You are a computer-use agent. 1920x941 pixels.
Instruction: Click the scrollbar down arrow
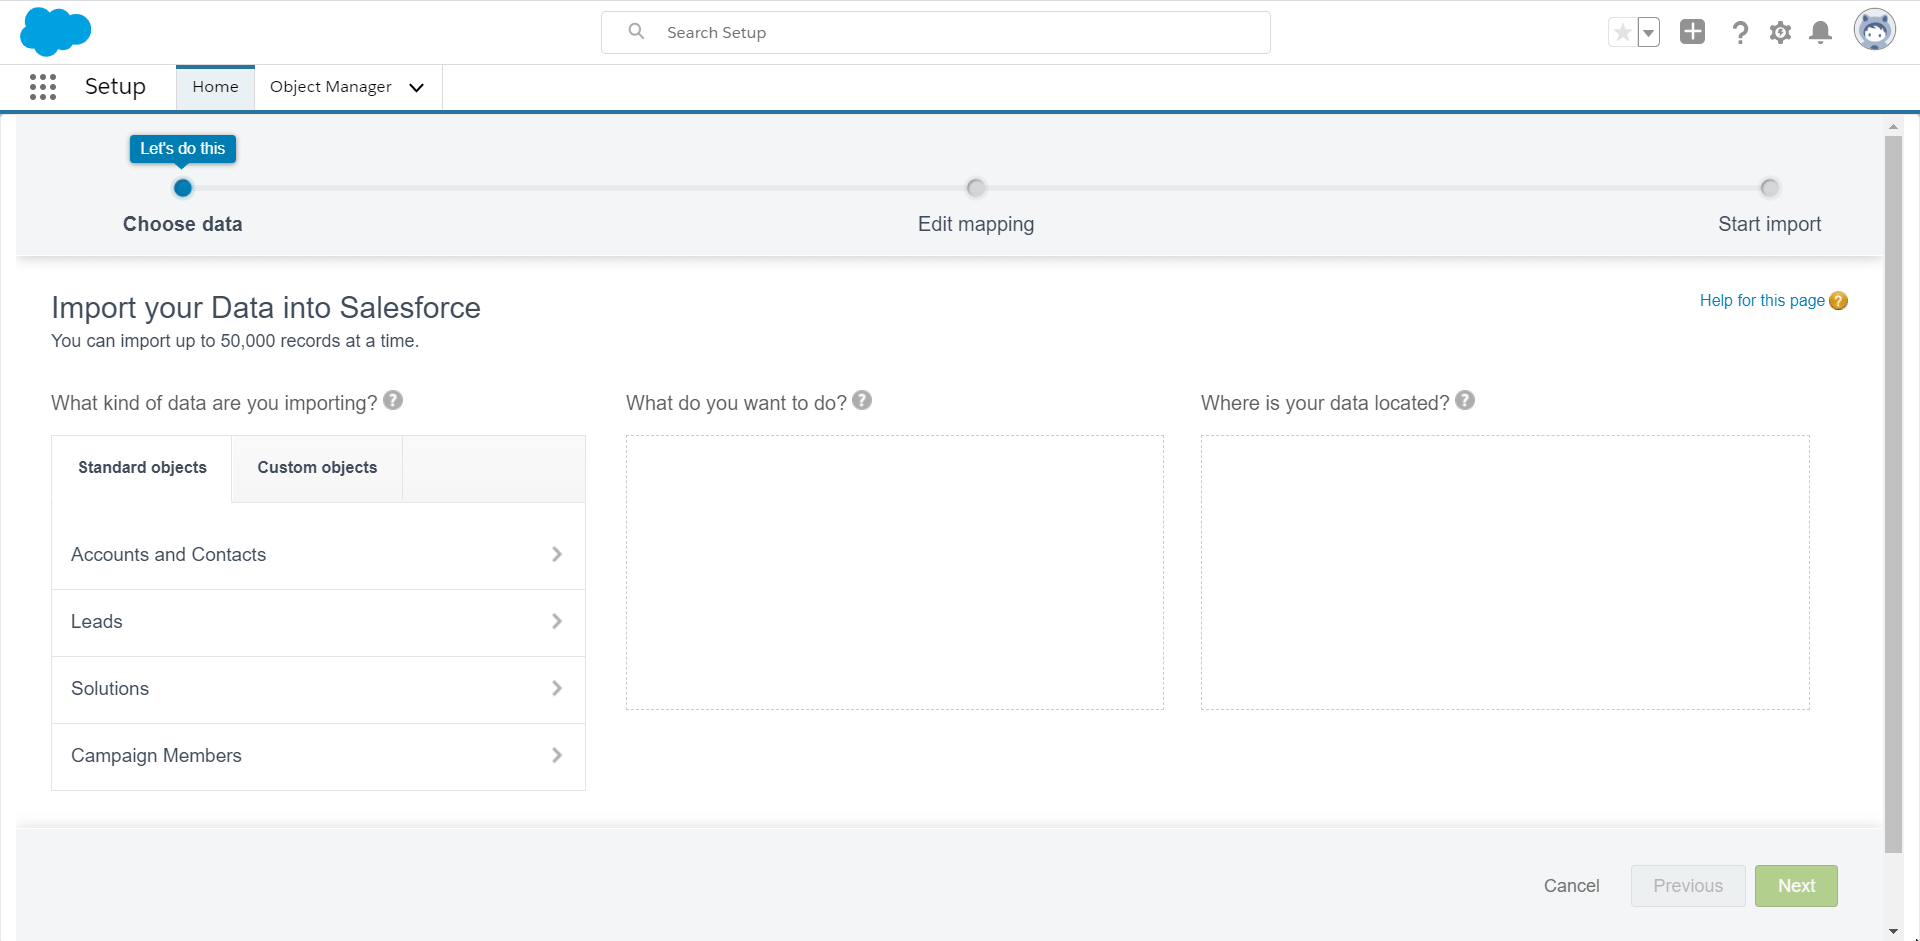tap(1893, 931)
